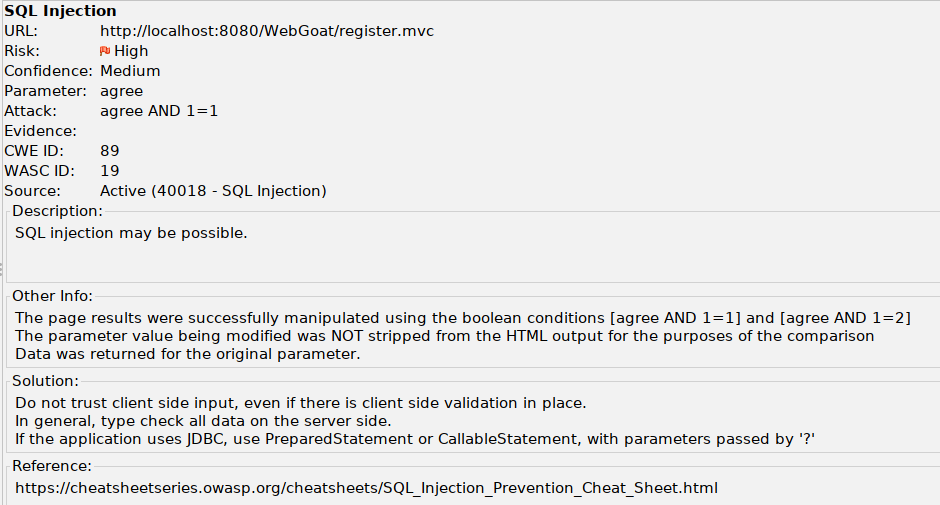Select the Parameter value agree

121,91
